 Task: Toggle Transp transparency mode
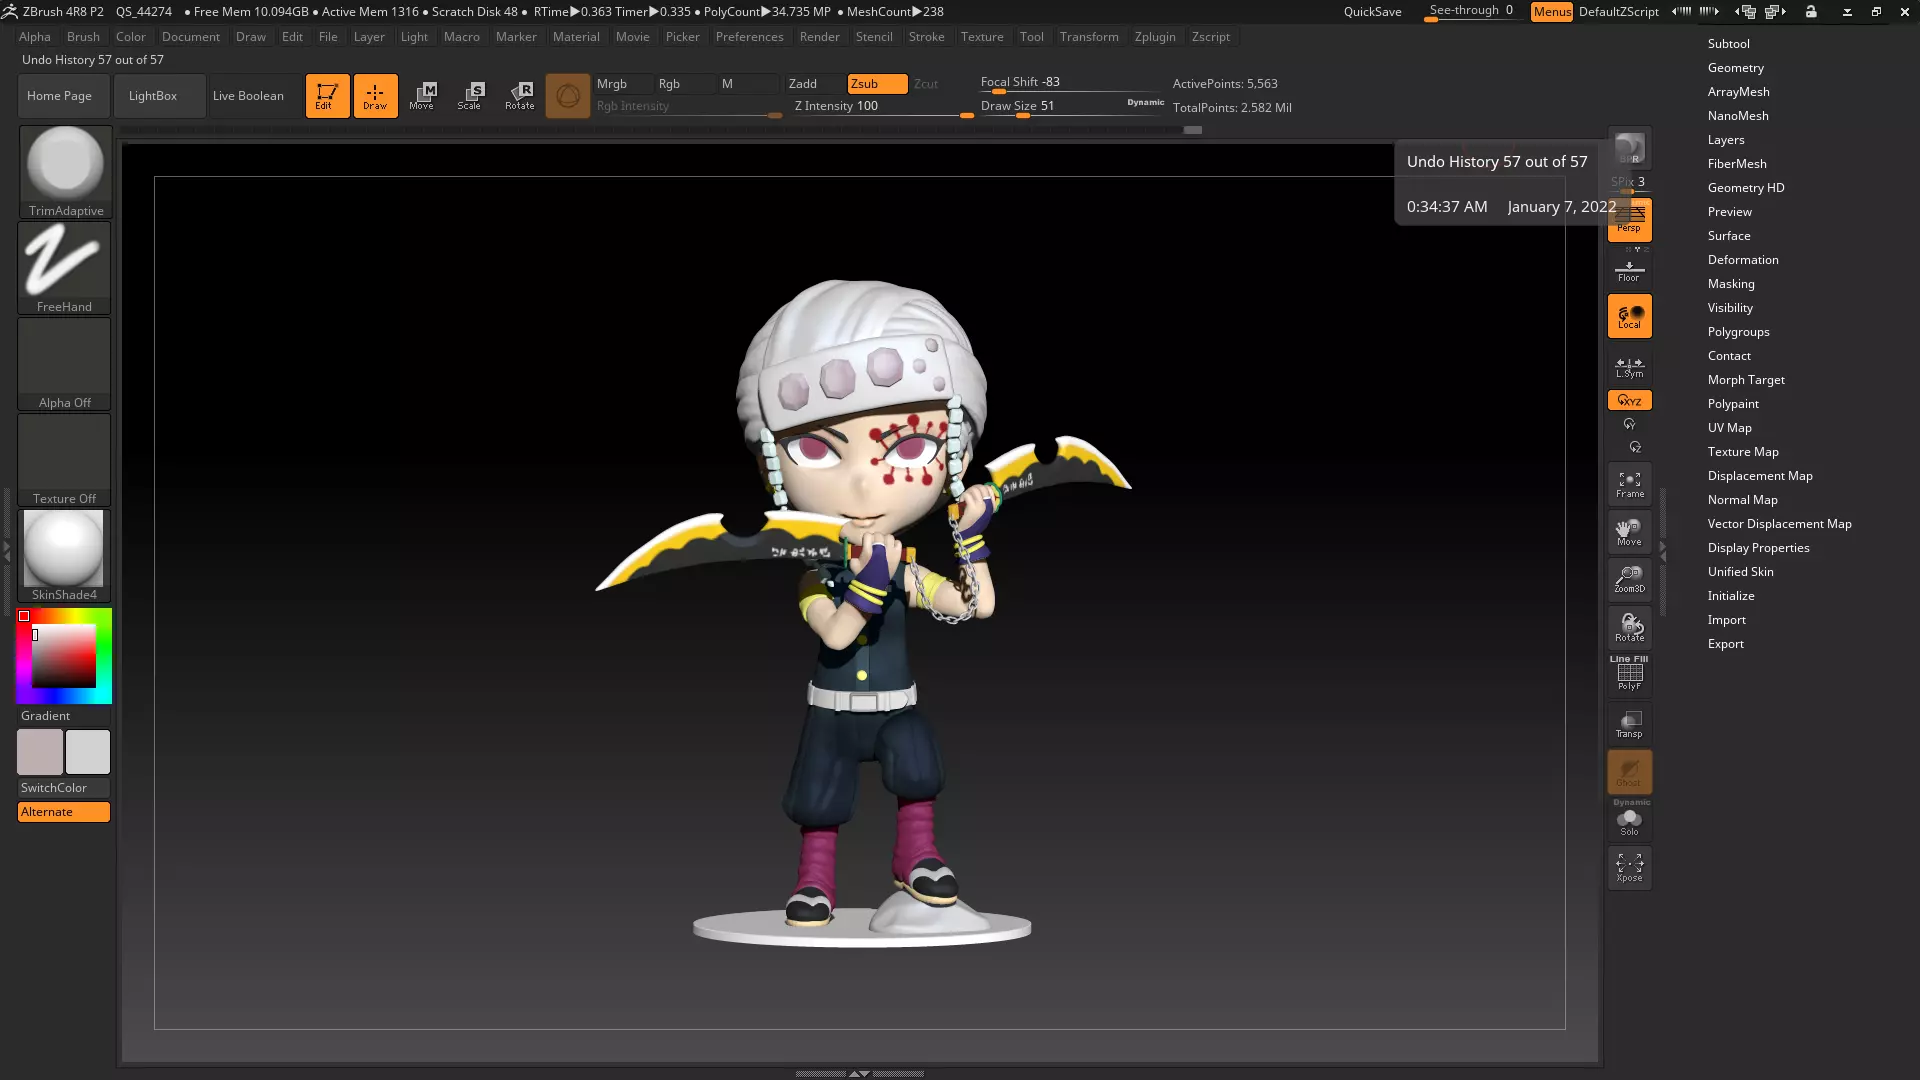[x=1629, y=724]
